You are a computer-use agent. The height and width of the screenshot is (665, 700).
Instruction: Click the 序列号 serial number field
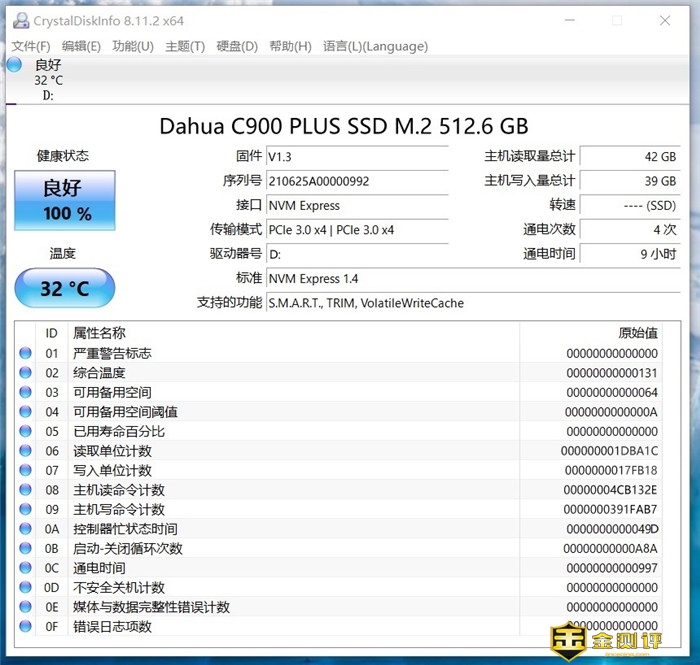(356, 181)
